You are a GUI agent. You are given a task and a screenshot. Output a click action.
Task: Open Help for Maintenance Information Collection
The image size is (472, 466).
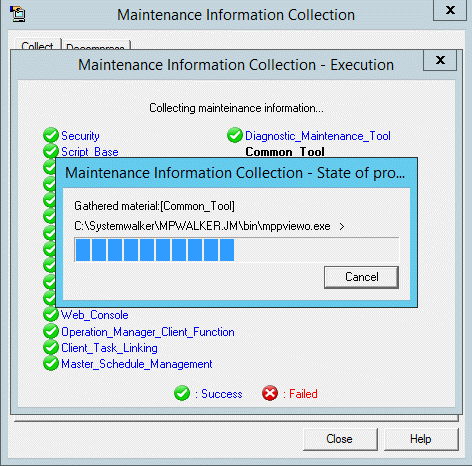point(421,439)
